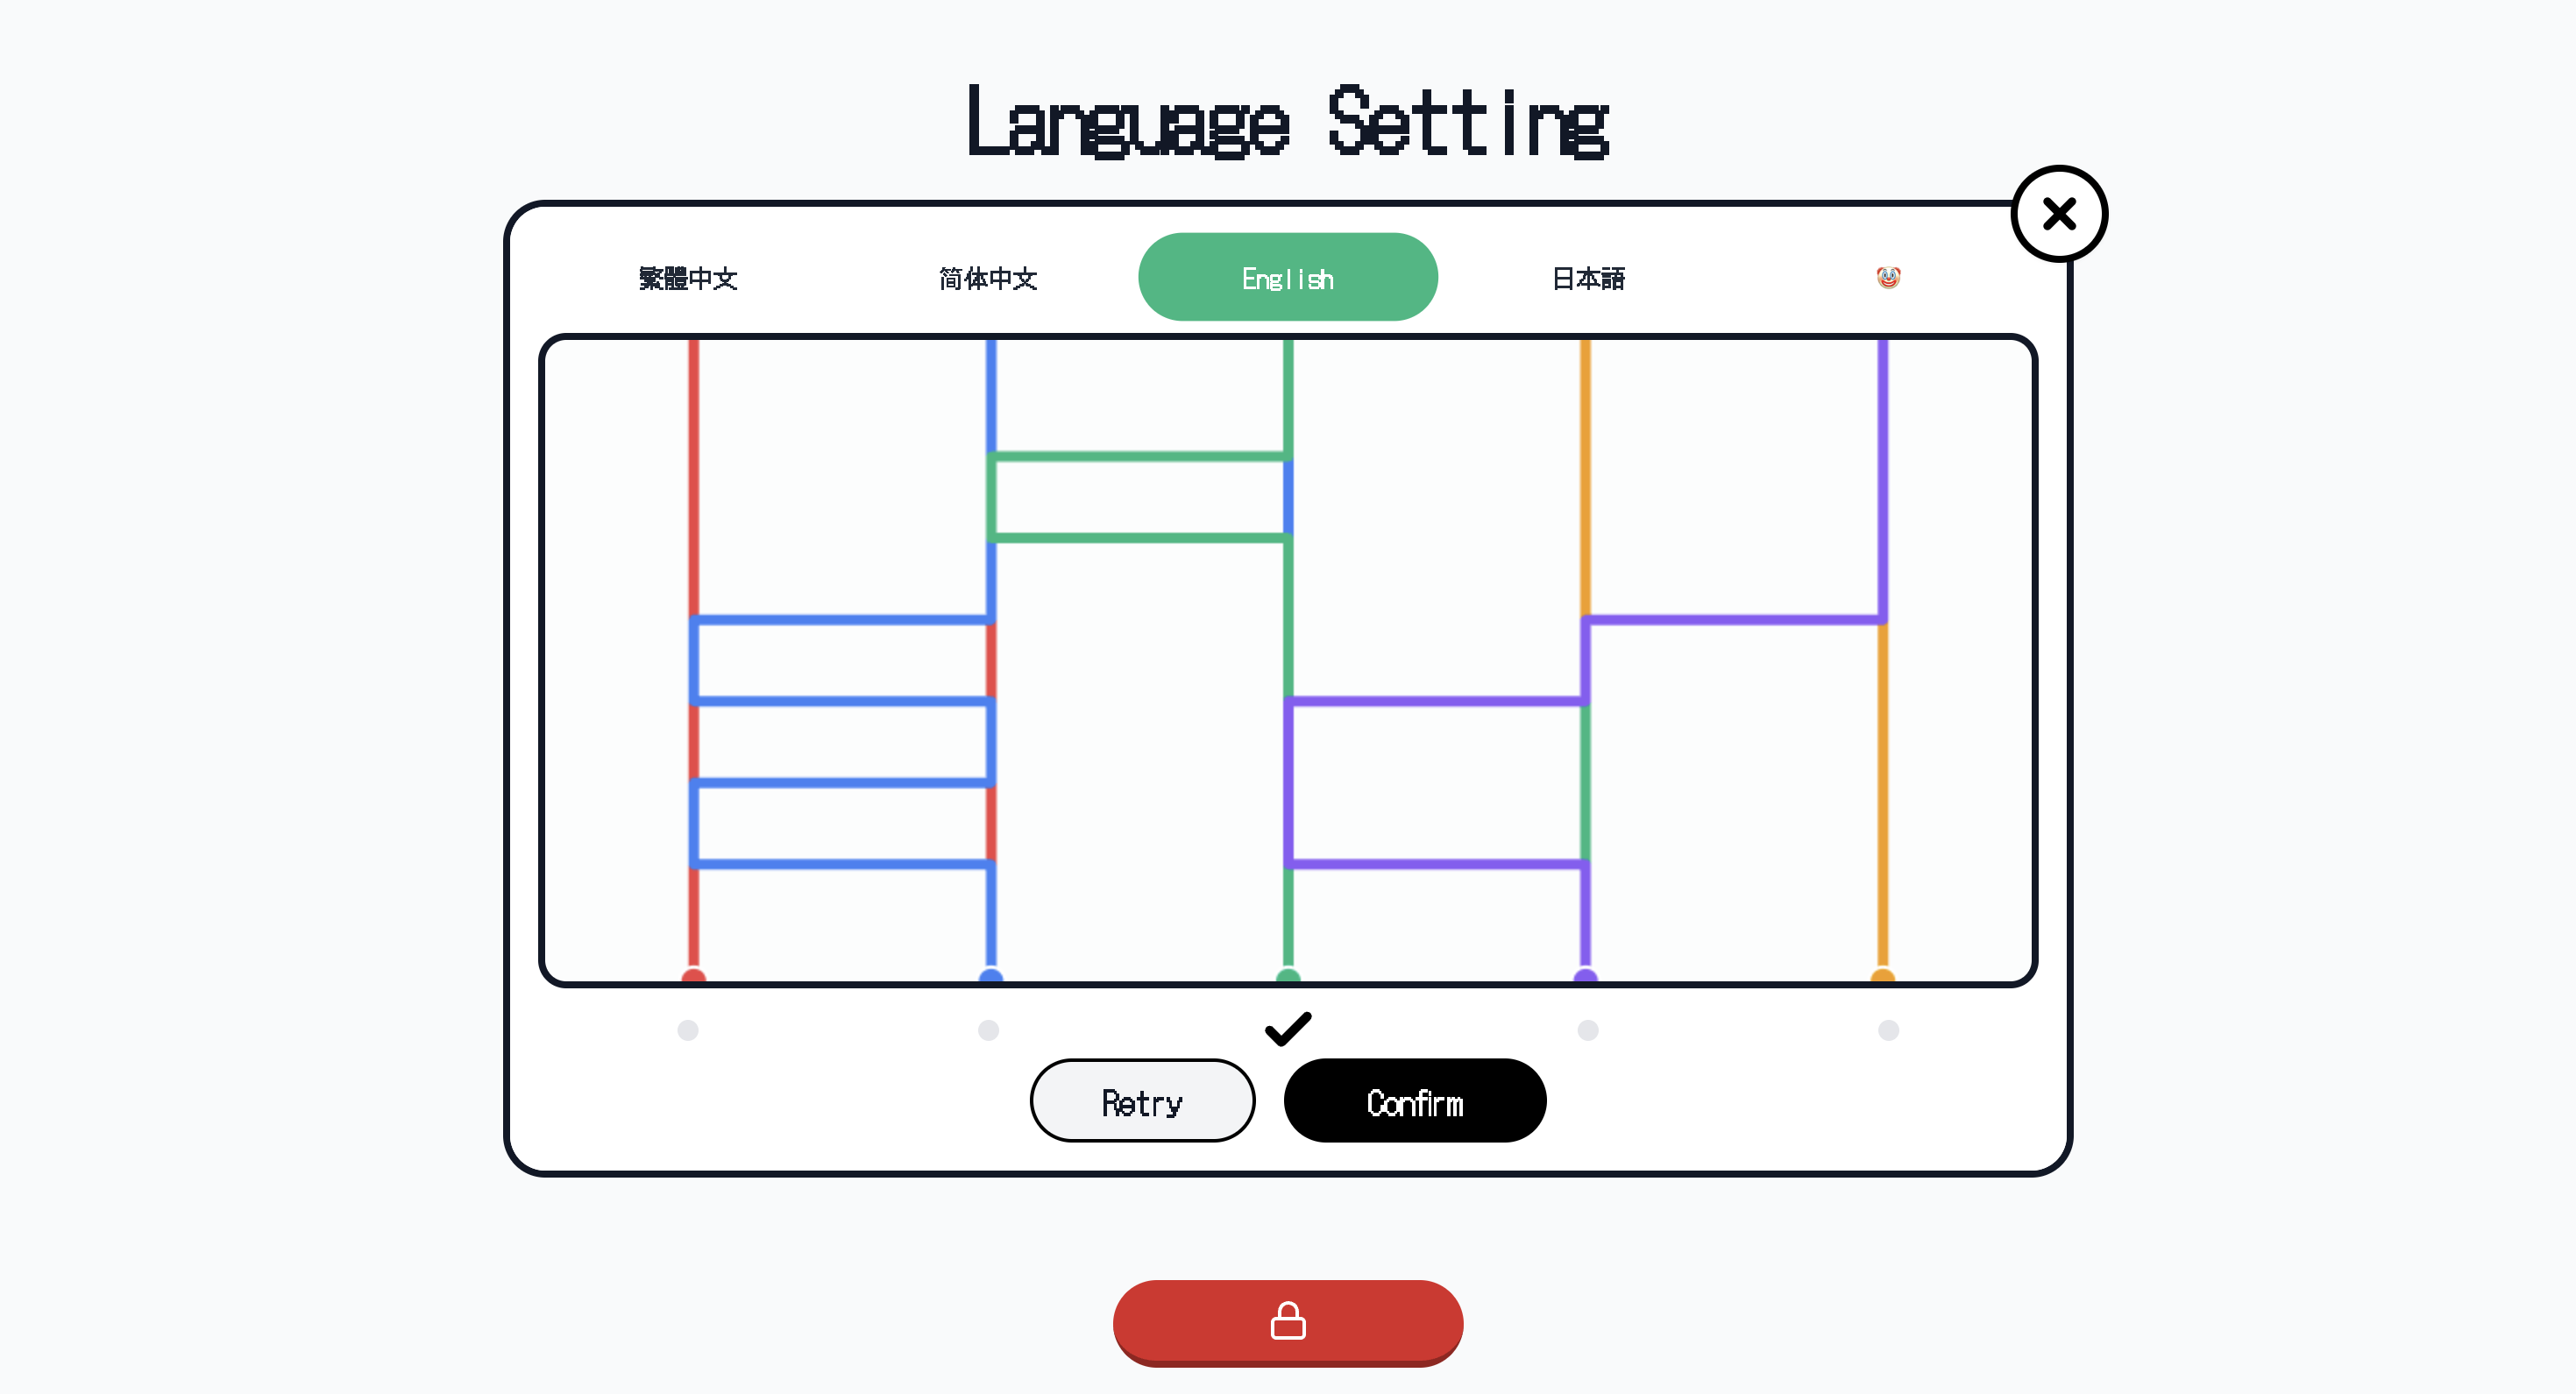Select the English language tab
Image resolution: width=2576 pixels, height=1394 pixels.
1287,278
